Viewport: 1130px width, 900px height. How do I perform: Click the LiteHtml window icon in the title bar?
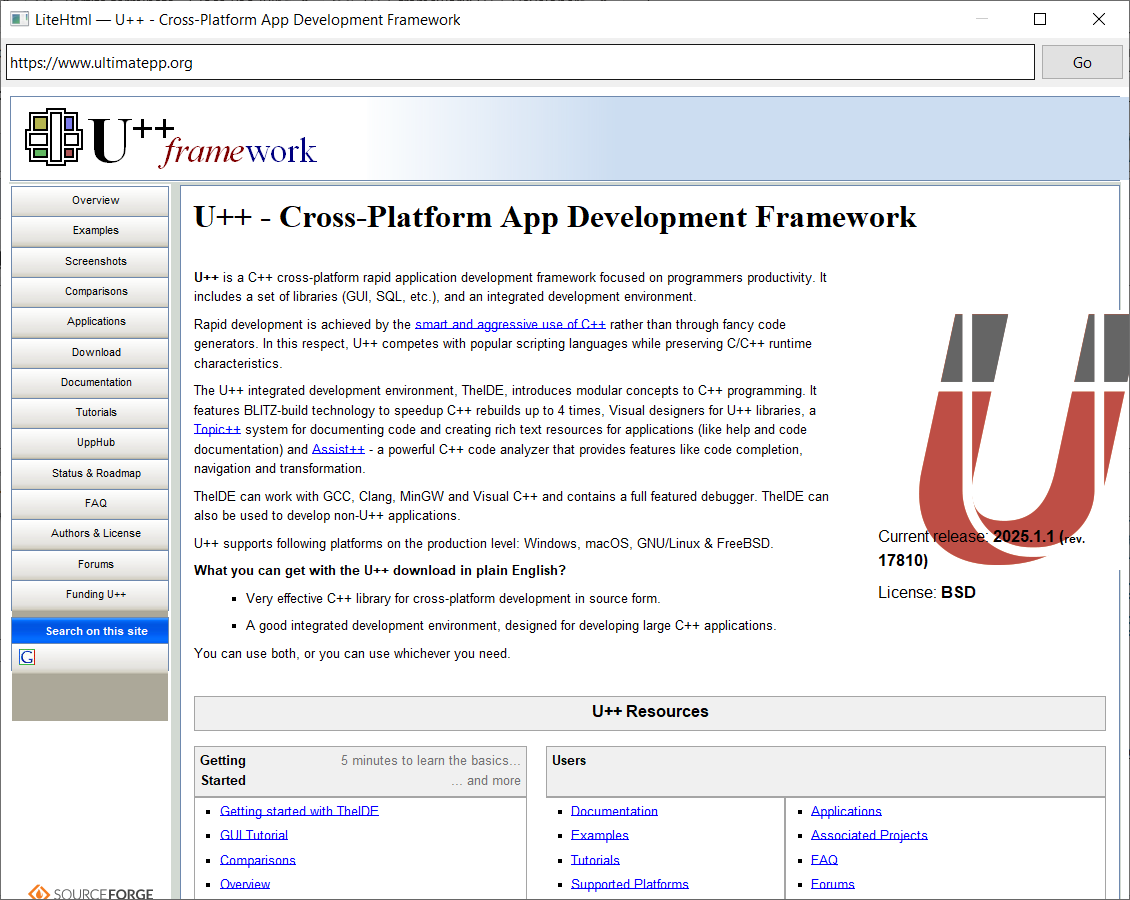pos(19,19)
